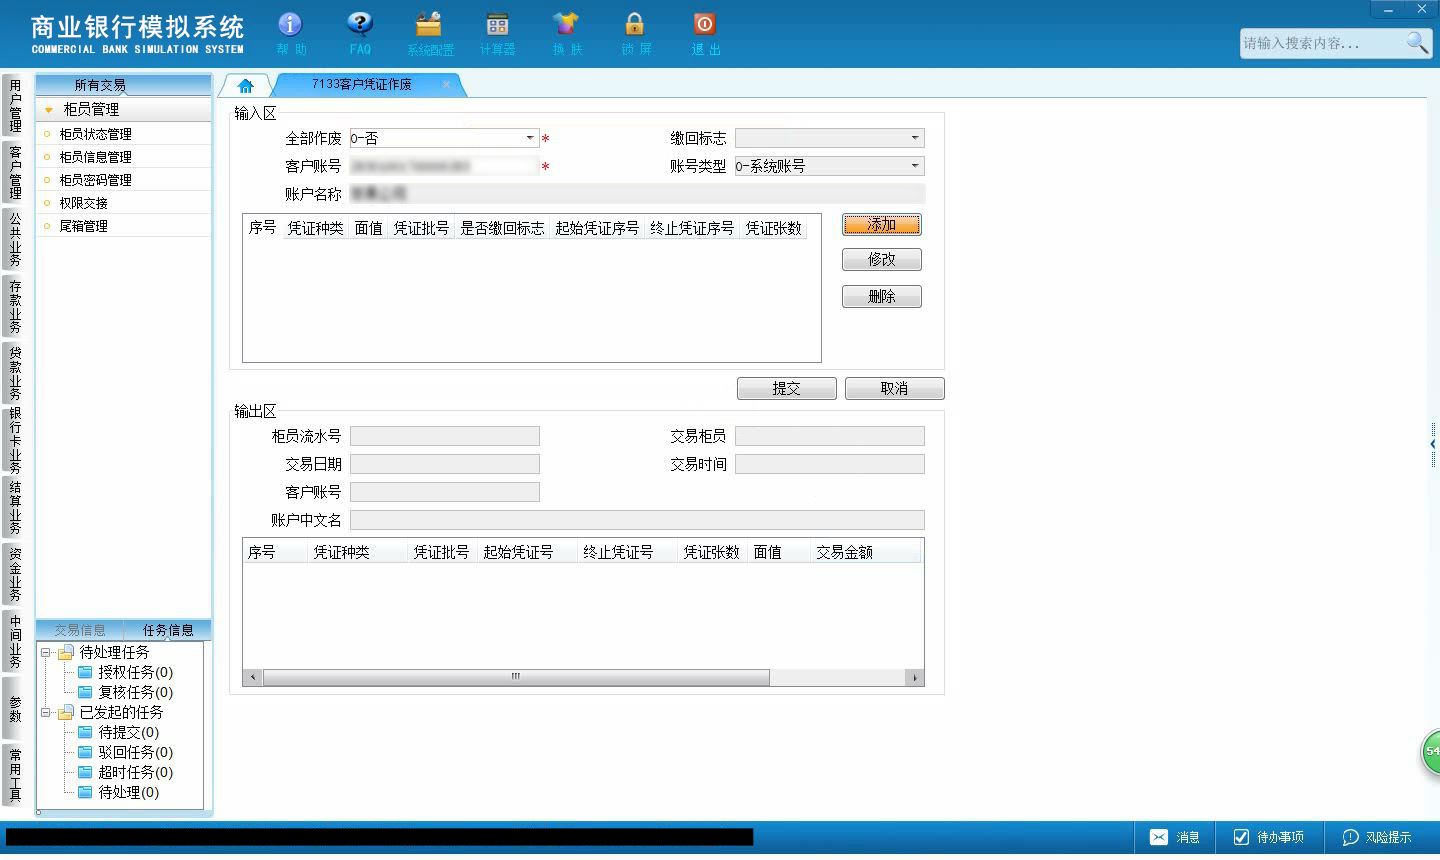Open the 全部作废 dropdown

point(530,138)
